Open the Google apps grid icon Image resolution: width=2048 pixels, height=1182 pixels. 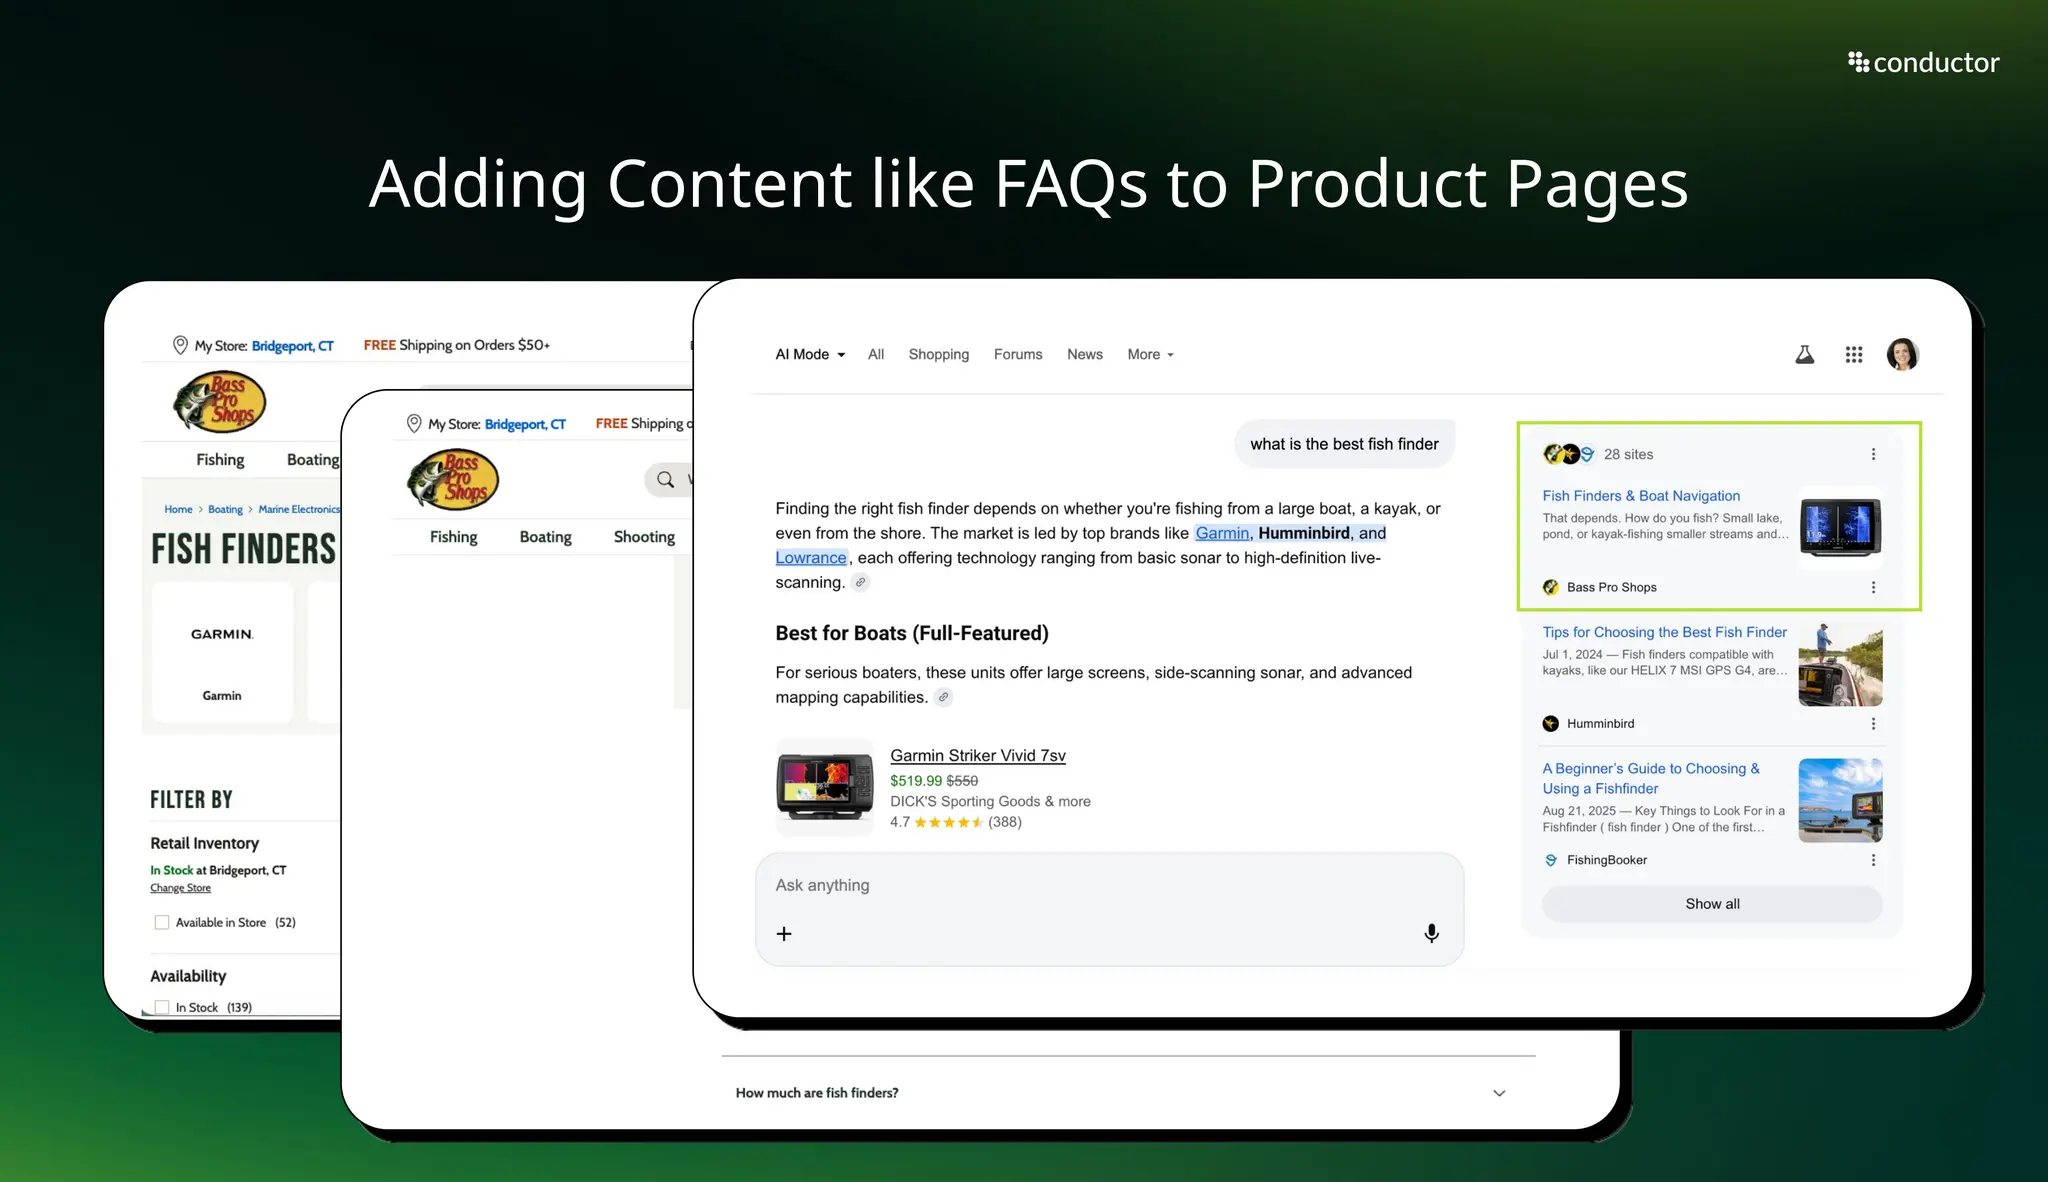(1853, 355)
